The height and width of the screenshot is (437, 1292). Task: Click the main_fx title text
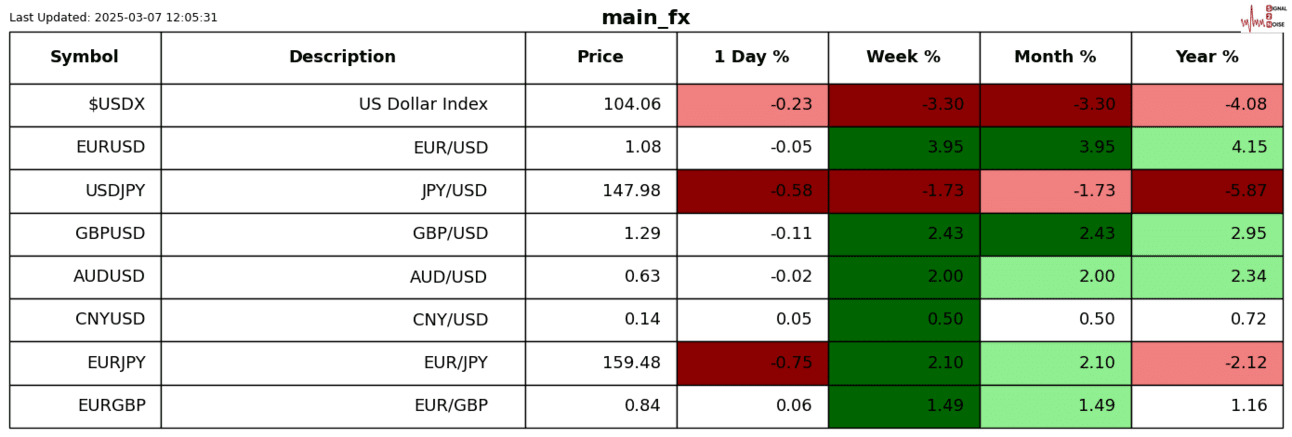pos(645,17)
